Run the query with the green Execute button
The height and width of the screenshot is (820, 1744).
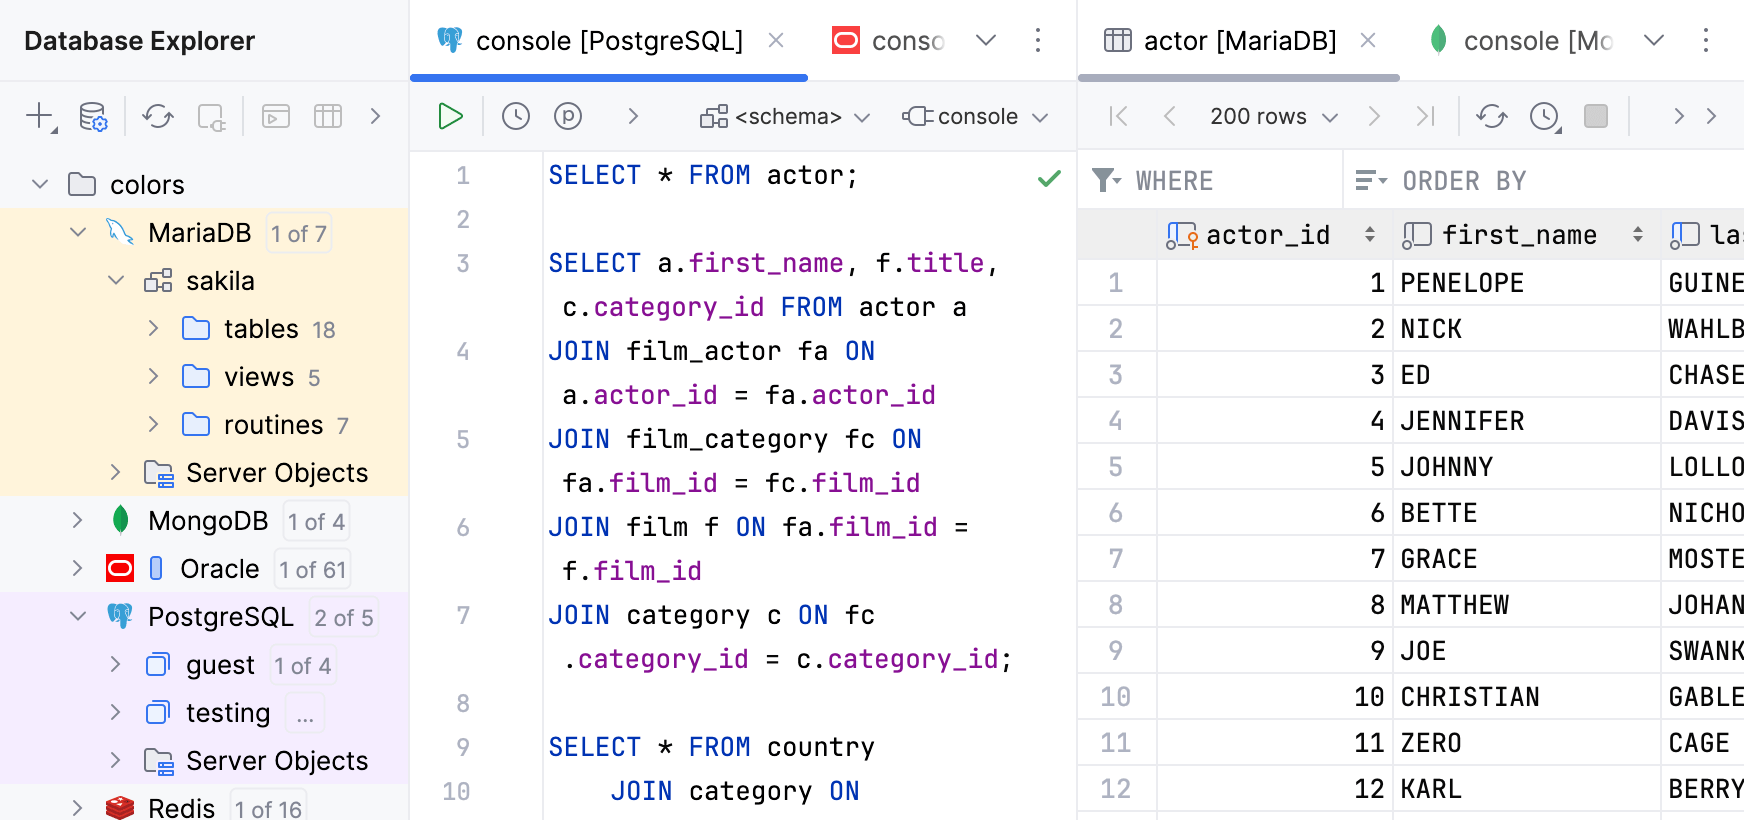[x=450, y=116]
